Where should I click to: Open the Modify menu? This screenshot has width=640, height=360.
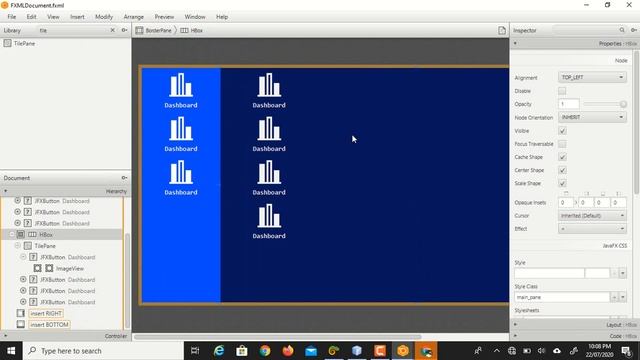pos(104,17)
